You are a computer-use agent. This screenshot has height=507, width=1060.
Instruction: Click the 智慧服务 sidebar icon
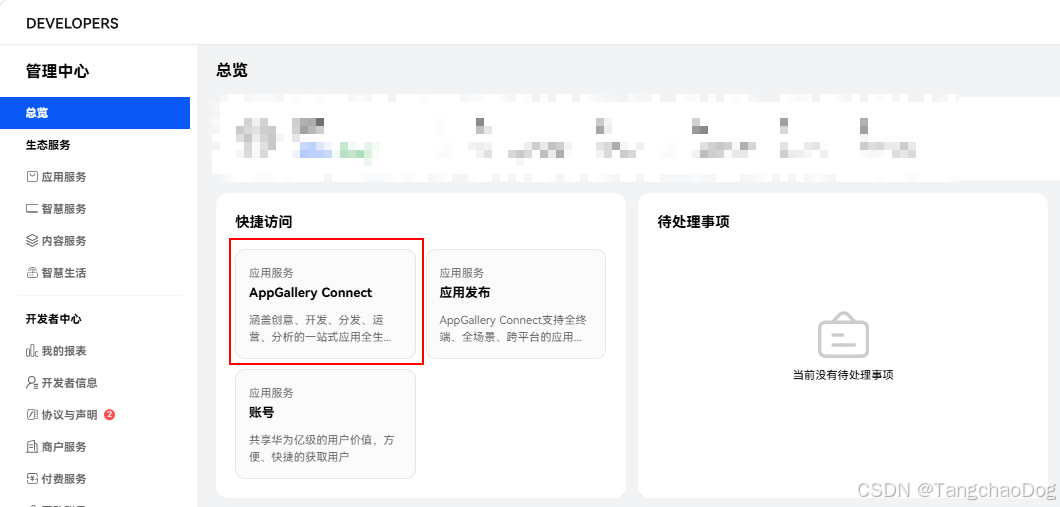click(32, 209)
